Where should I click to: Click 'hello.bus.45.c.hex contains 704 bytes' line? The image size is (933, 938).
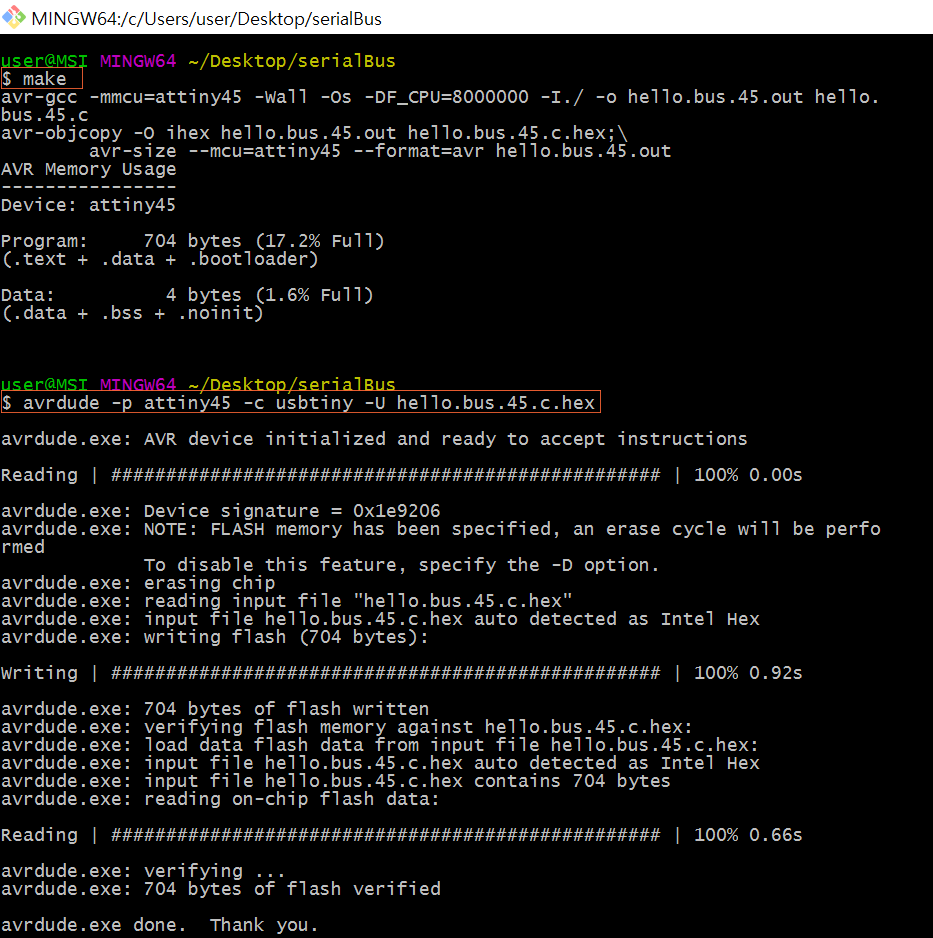click(336, 781)
